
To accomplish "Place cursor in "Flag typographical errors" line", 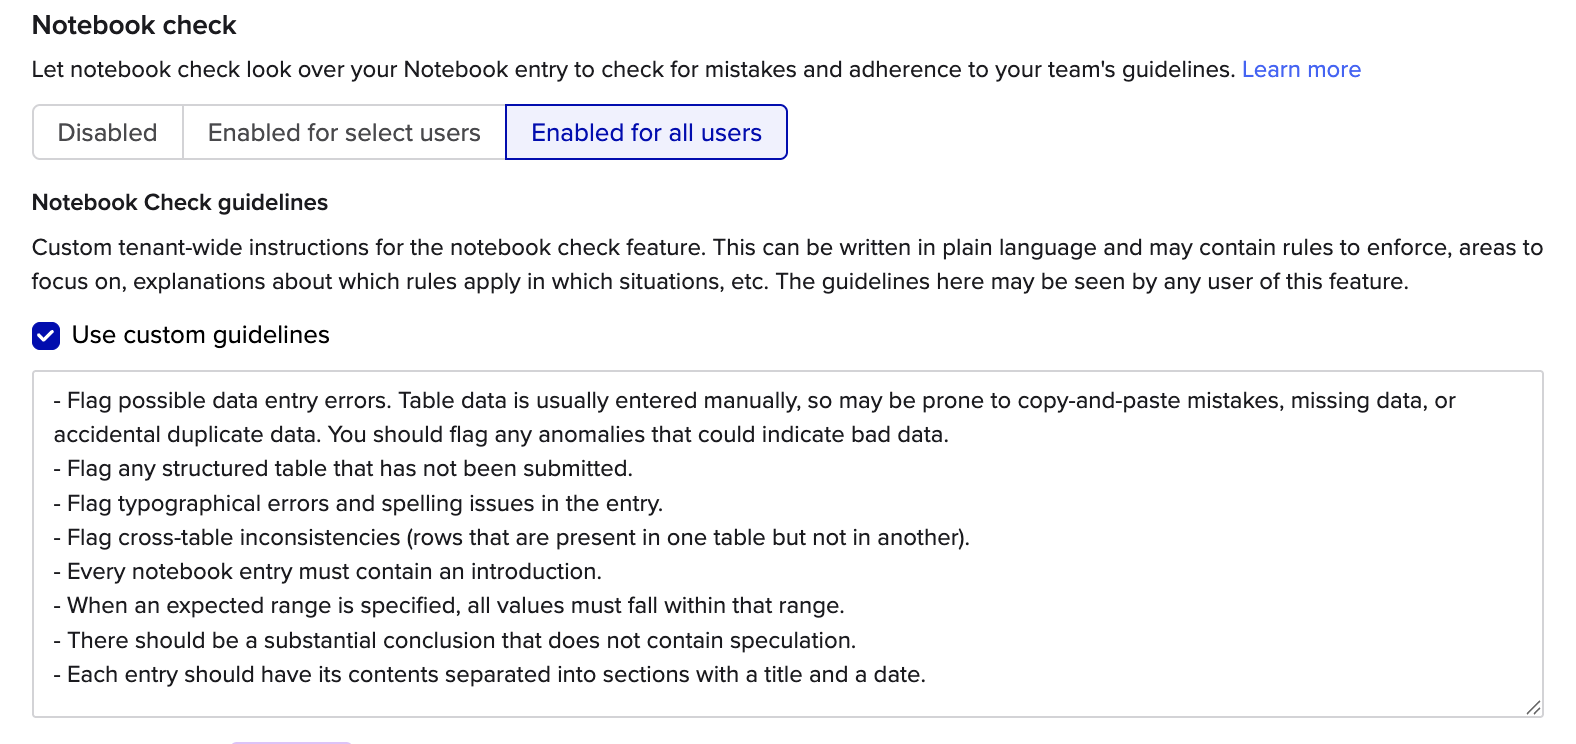I will pyautogui.click(x=364, y=504).
